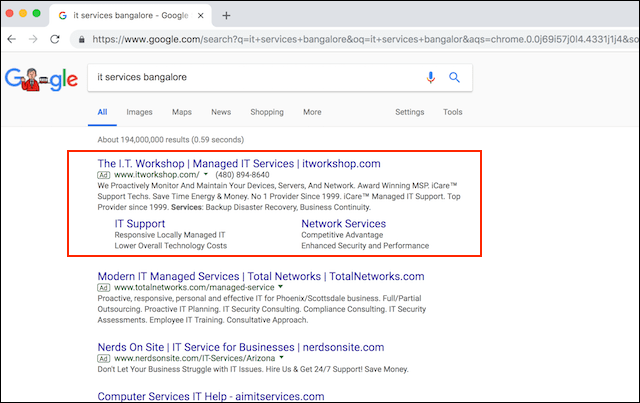The image size is (640, 403).
Task: Go back using the browser back arrow
Action: [11, 39]
